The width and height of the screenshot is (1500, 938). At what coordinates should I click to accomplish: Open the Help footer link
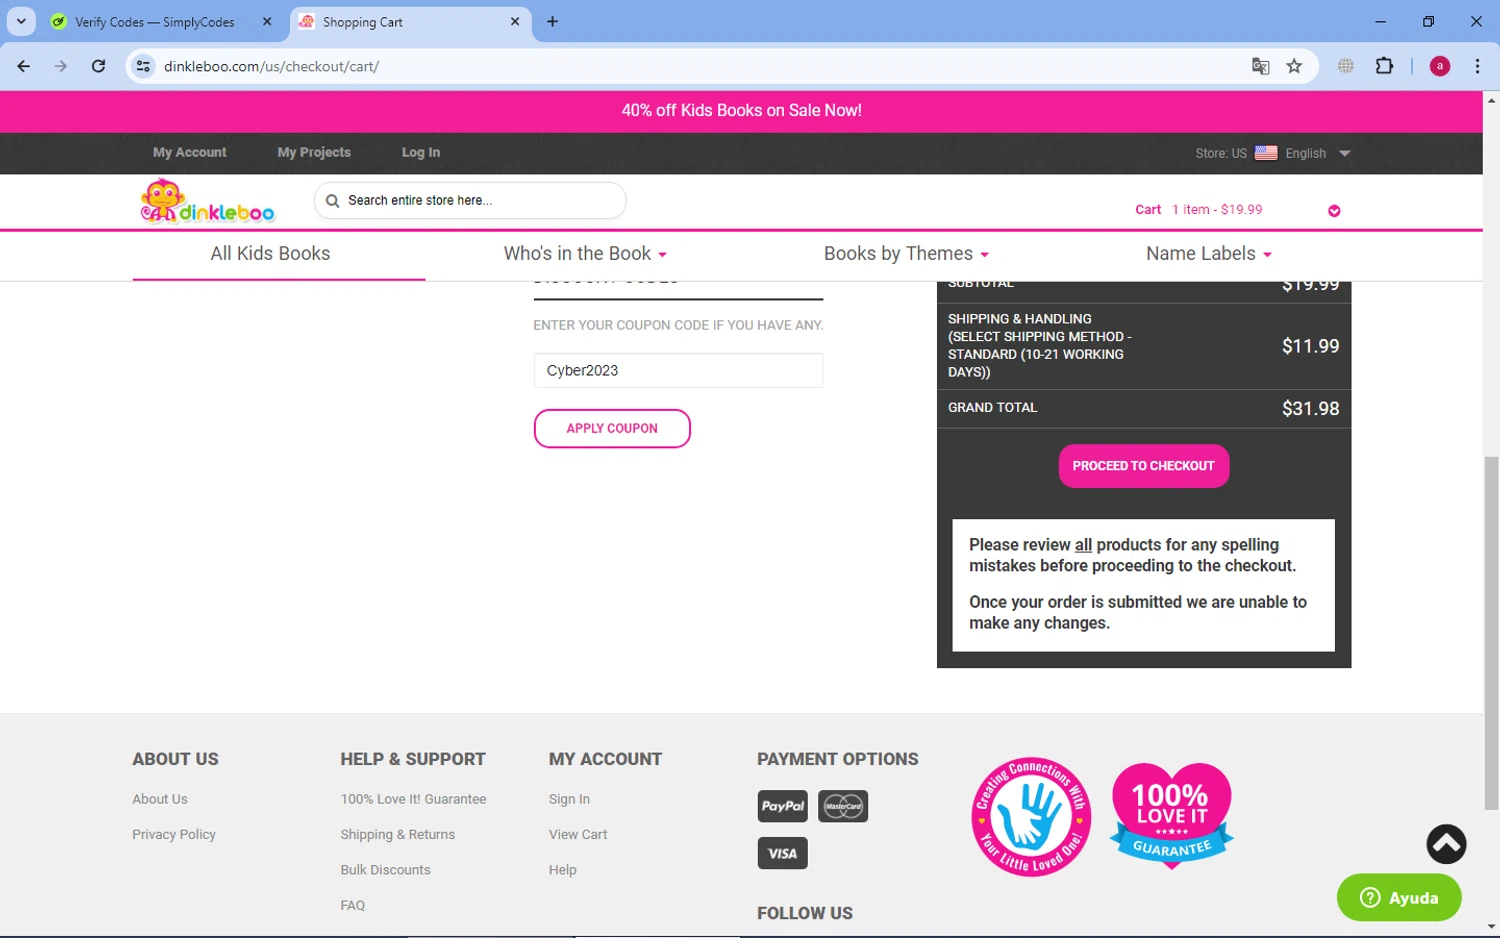(x=562, y=870)
